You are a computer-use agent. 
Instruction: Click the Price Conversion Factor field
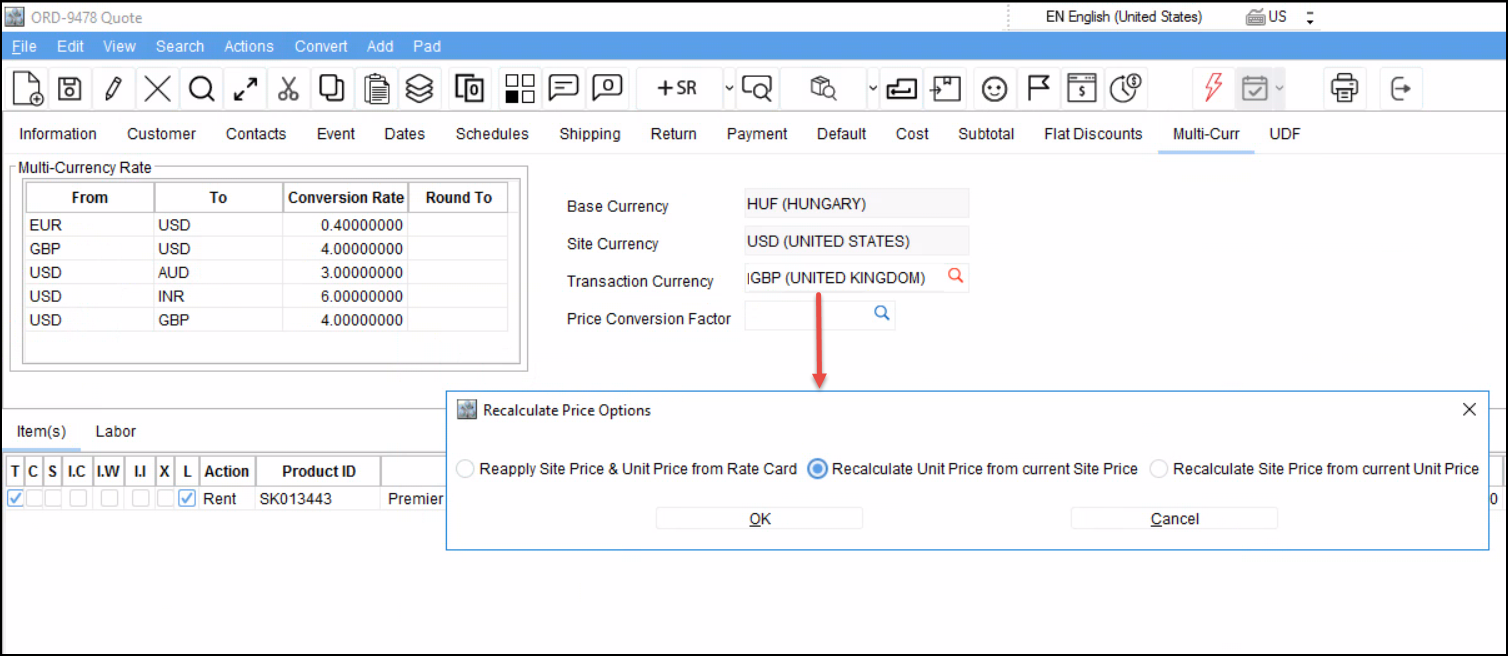tap(808, 315)
